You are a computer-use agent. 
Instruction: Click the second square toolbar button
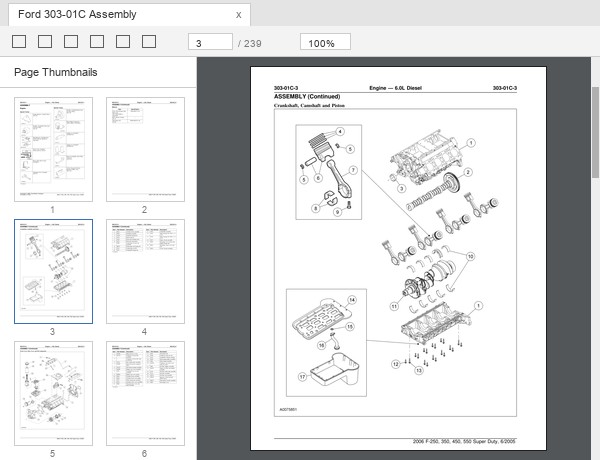[45, 42]
